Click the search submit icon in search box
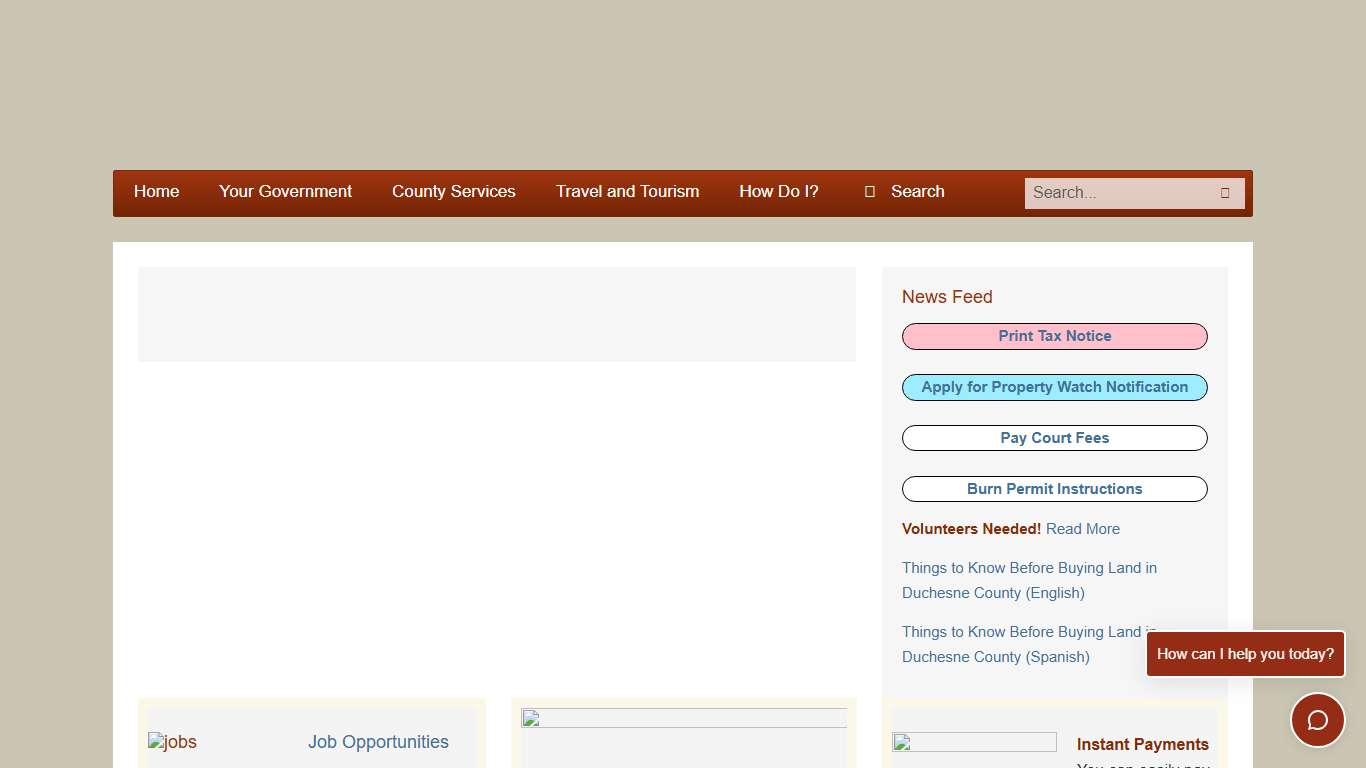Viewport: 1366px width, 768px height. click(x=1224, y=193)
